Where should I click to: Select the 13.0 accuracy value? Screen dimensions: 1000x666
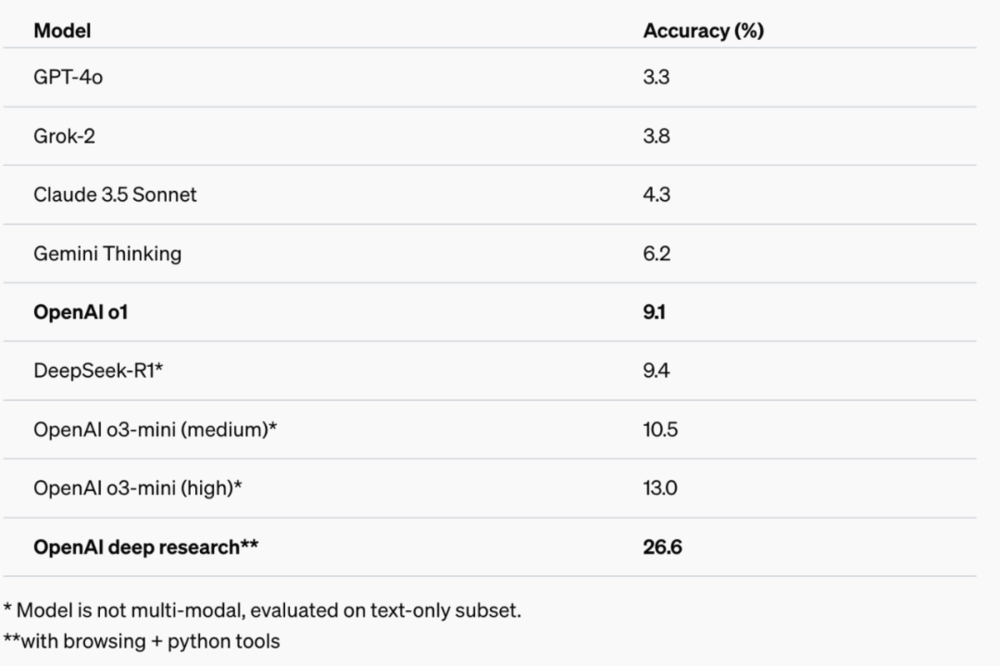pyautogui.click(x=660, y=489)
